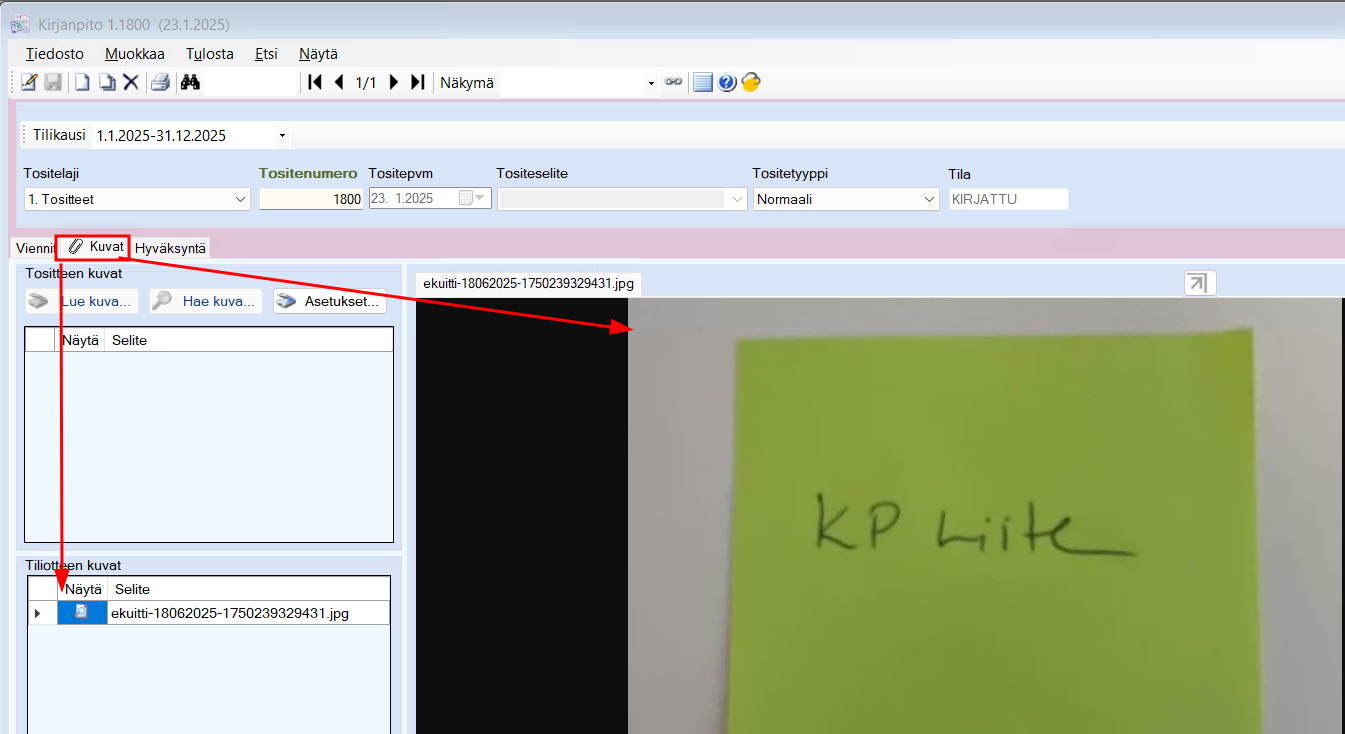Open the Tiedosto menu
This screenshot has height=734, width=1345.
click(x=55, y=54)
